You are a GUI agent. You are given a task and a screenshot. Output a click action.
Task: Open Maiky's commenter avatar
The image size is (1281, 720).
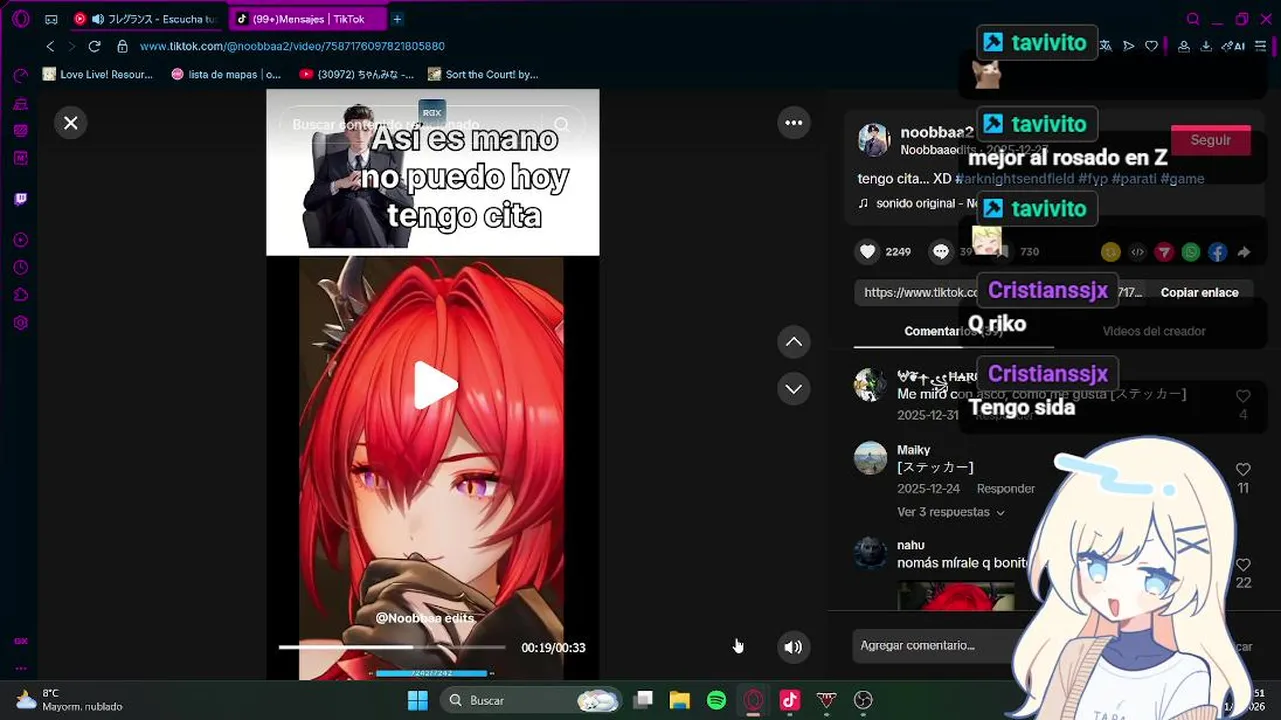[x=870, y=458]
